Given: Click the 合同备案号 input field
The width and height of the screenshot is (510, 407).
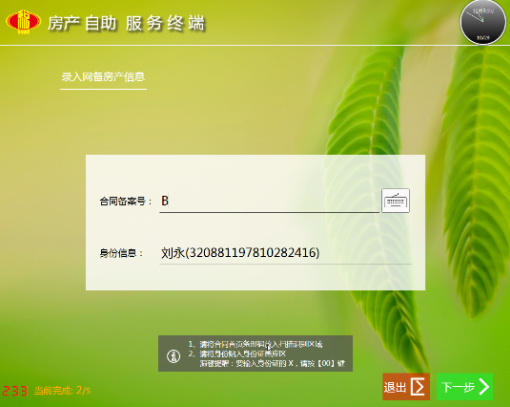Looking at the screenshot, I should tap(269, 201).
